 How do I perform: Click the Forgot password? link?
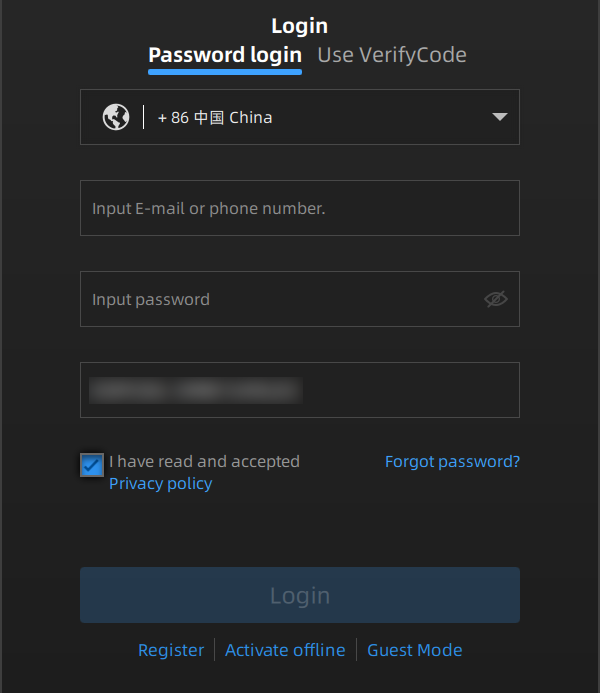click(452, 461)
